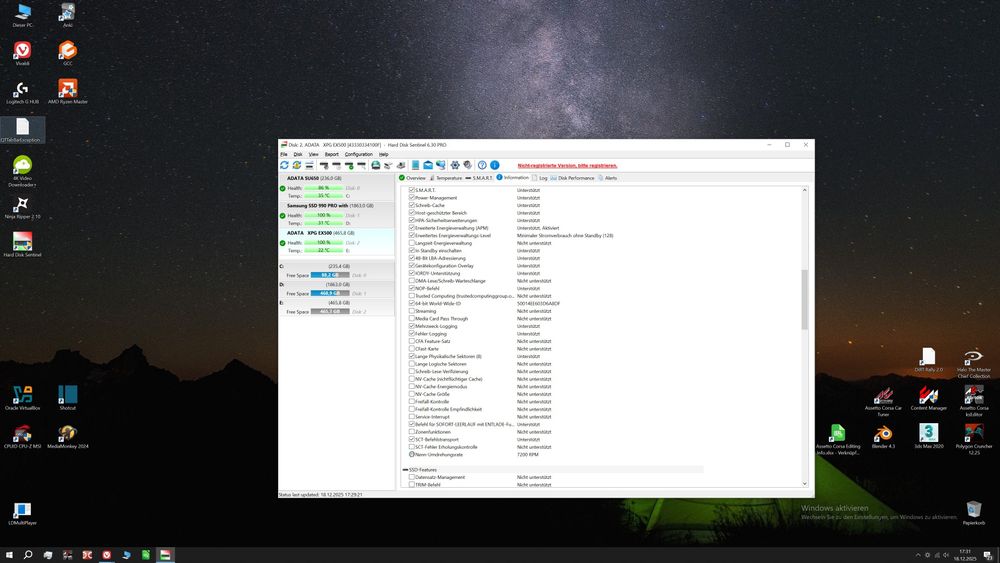Viewport: 1000px width, 563px height.
Task: Click Windows Start button on taskbar
Action: [x=9, y=555]
